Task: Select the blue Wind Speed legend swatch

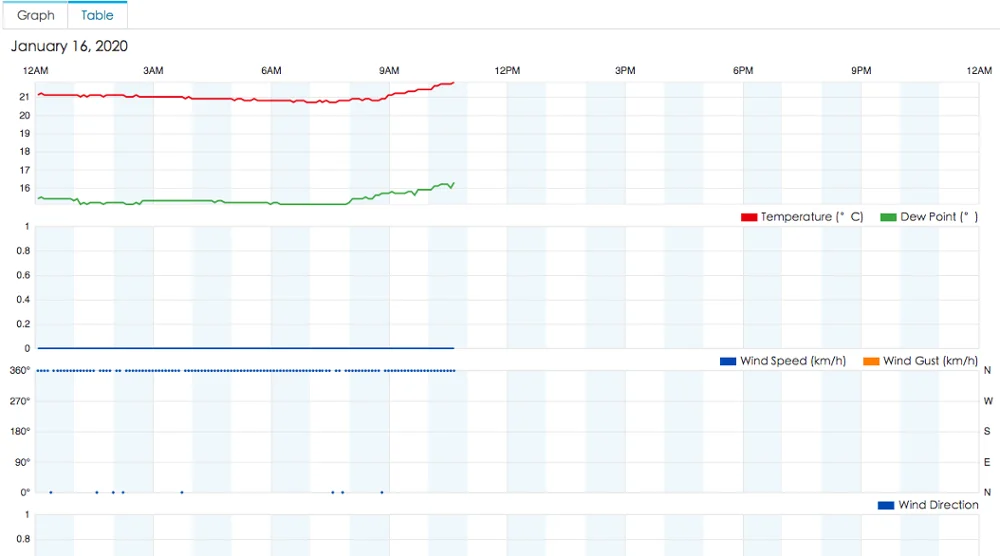Action: [727, 361]
